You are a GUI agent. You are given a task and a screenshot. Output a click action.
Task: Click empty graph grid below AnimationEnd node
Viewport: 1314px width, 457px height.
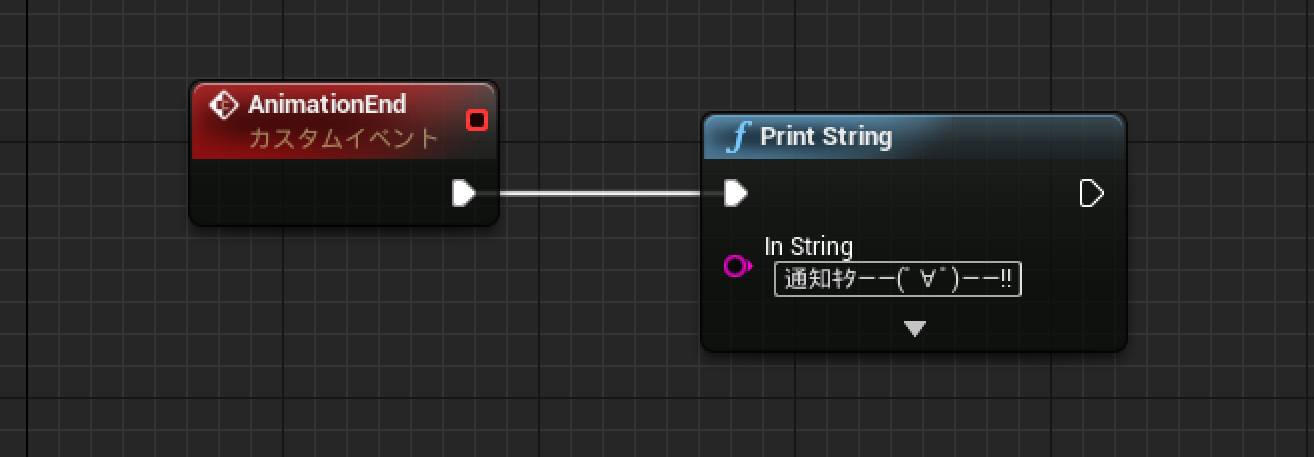click(340, 320)
